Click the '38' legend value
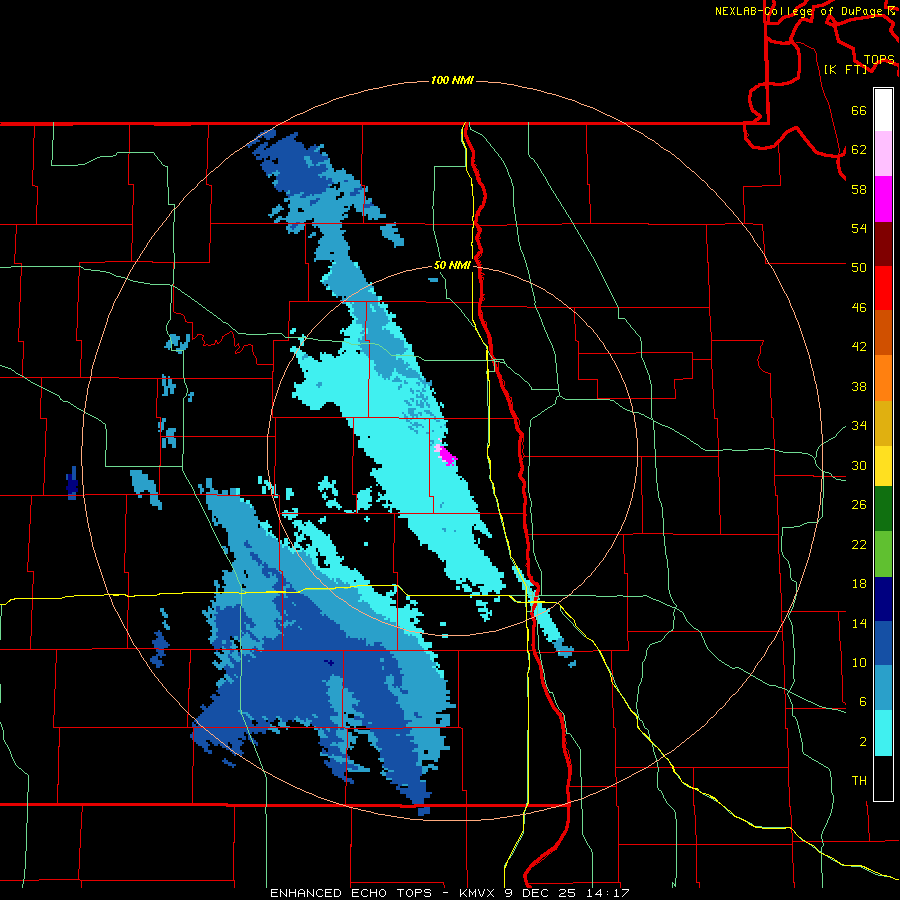 (859, 387)
